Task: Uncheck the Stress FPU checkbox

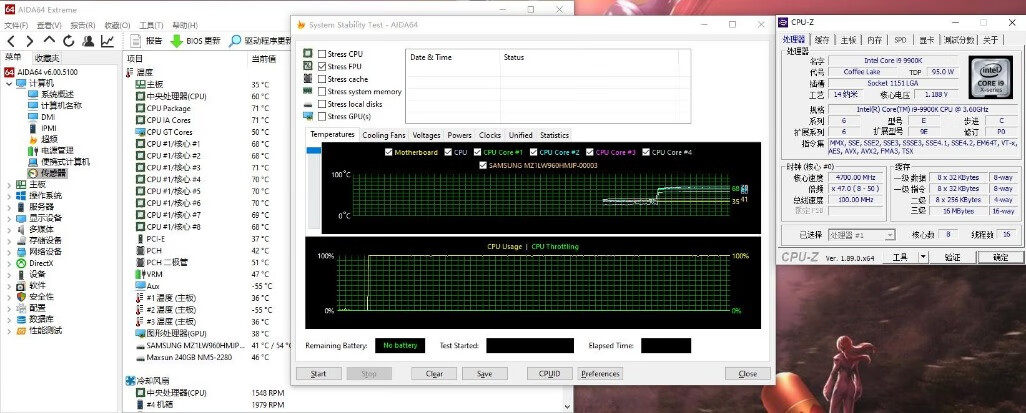Action: click(x=322, y=66)
